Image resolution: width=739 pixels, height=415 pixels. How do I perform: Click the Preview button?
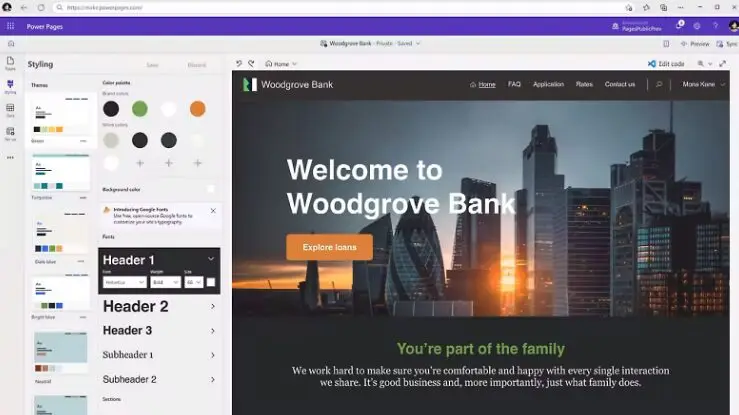coord(695,43)
